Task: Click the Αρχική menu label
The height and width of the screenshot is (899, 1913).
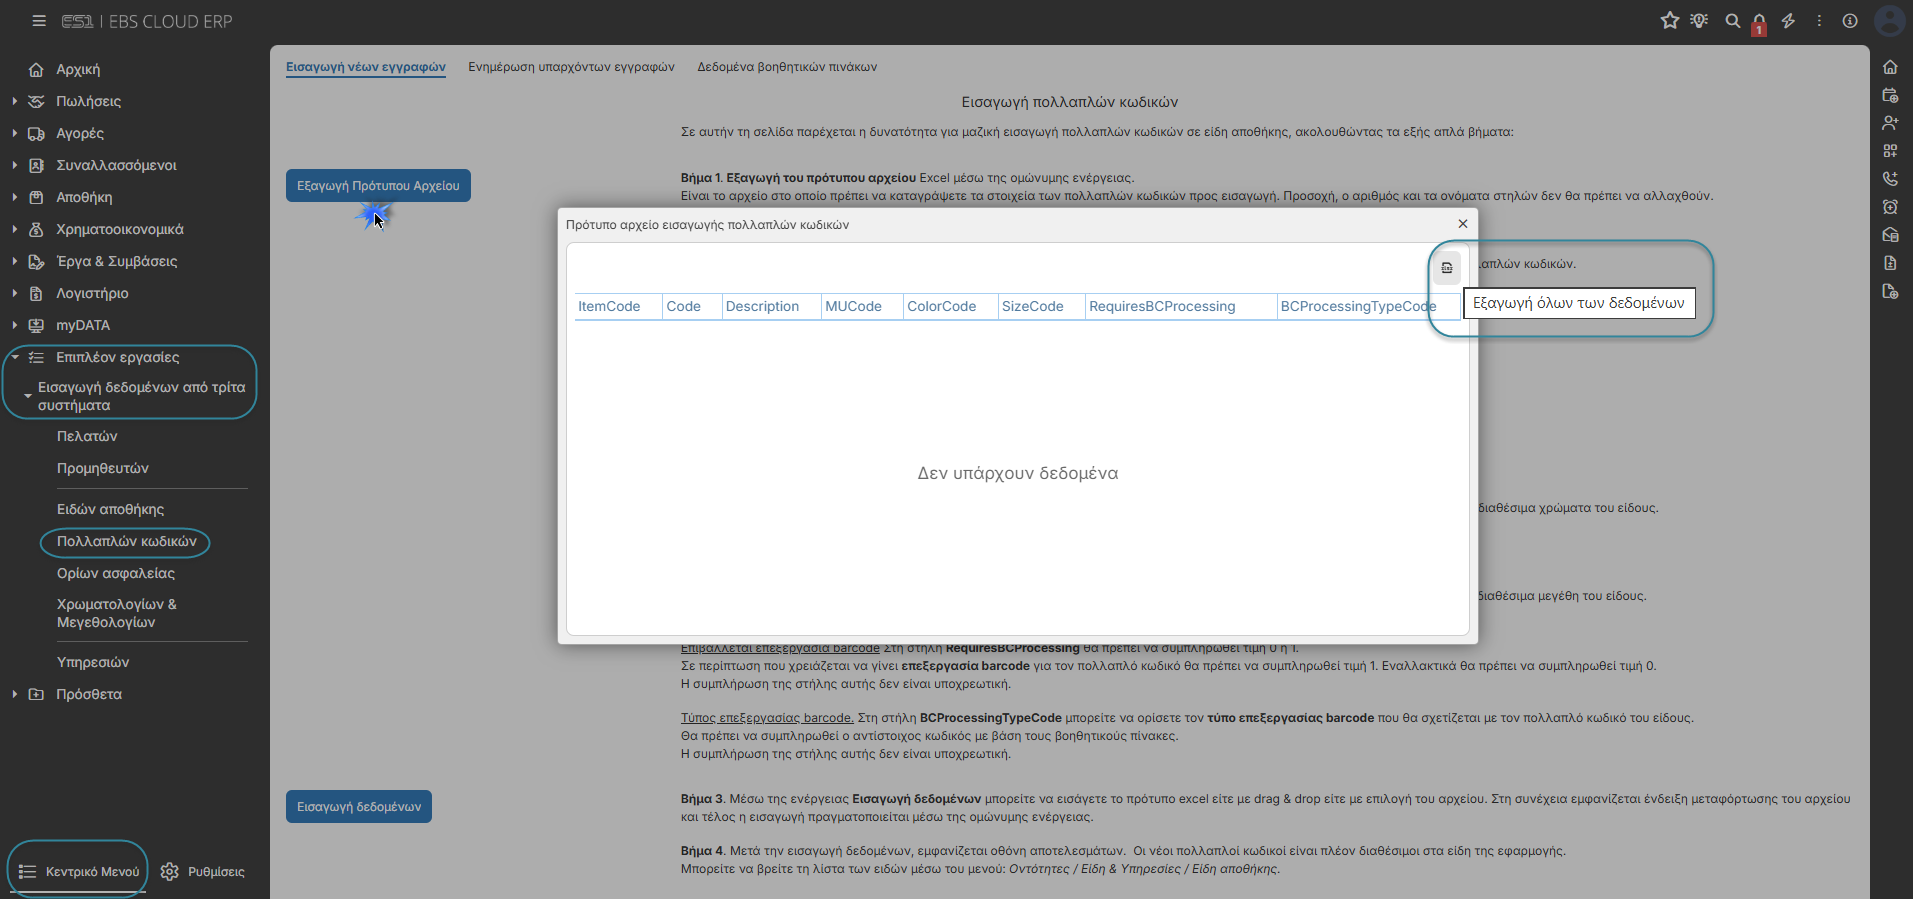Action: [x=78, y=69]
